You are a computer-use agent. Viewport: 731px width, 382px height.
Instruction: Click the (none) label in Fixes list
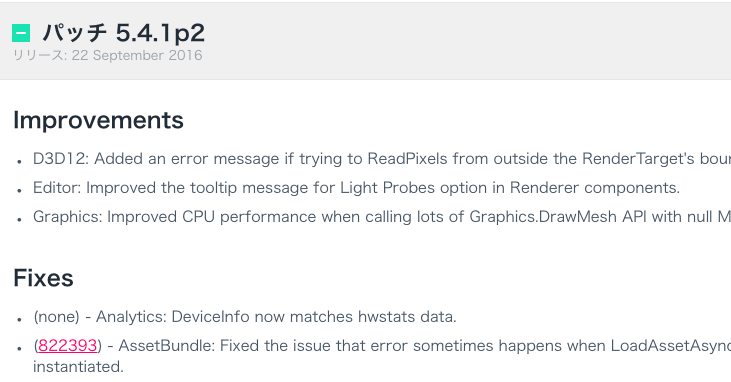(x=56, y=317)
